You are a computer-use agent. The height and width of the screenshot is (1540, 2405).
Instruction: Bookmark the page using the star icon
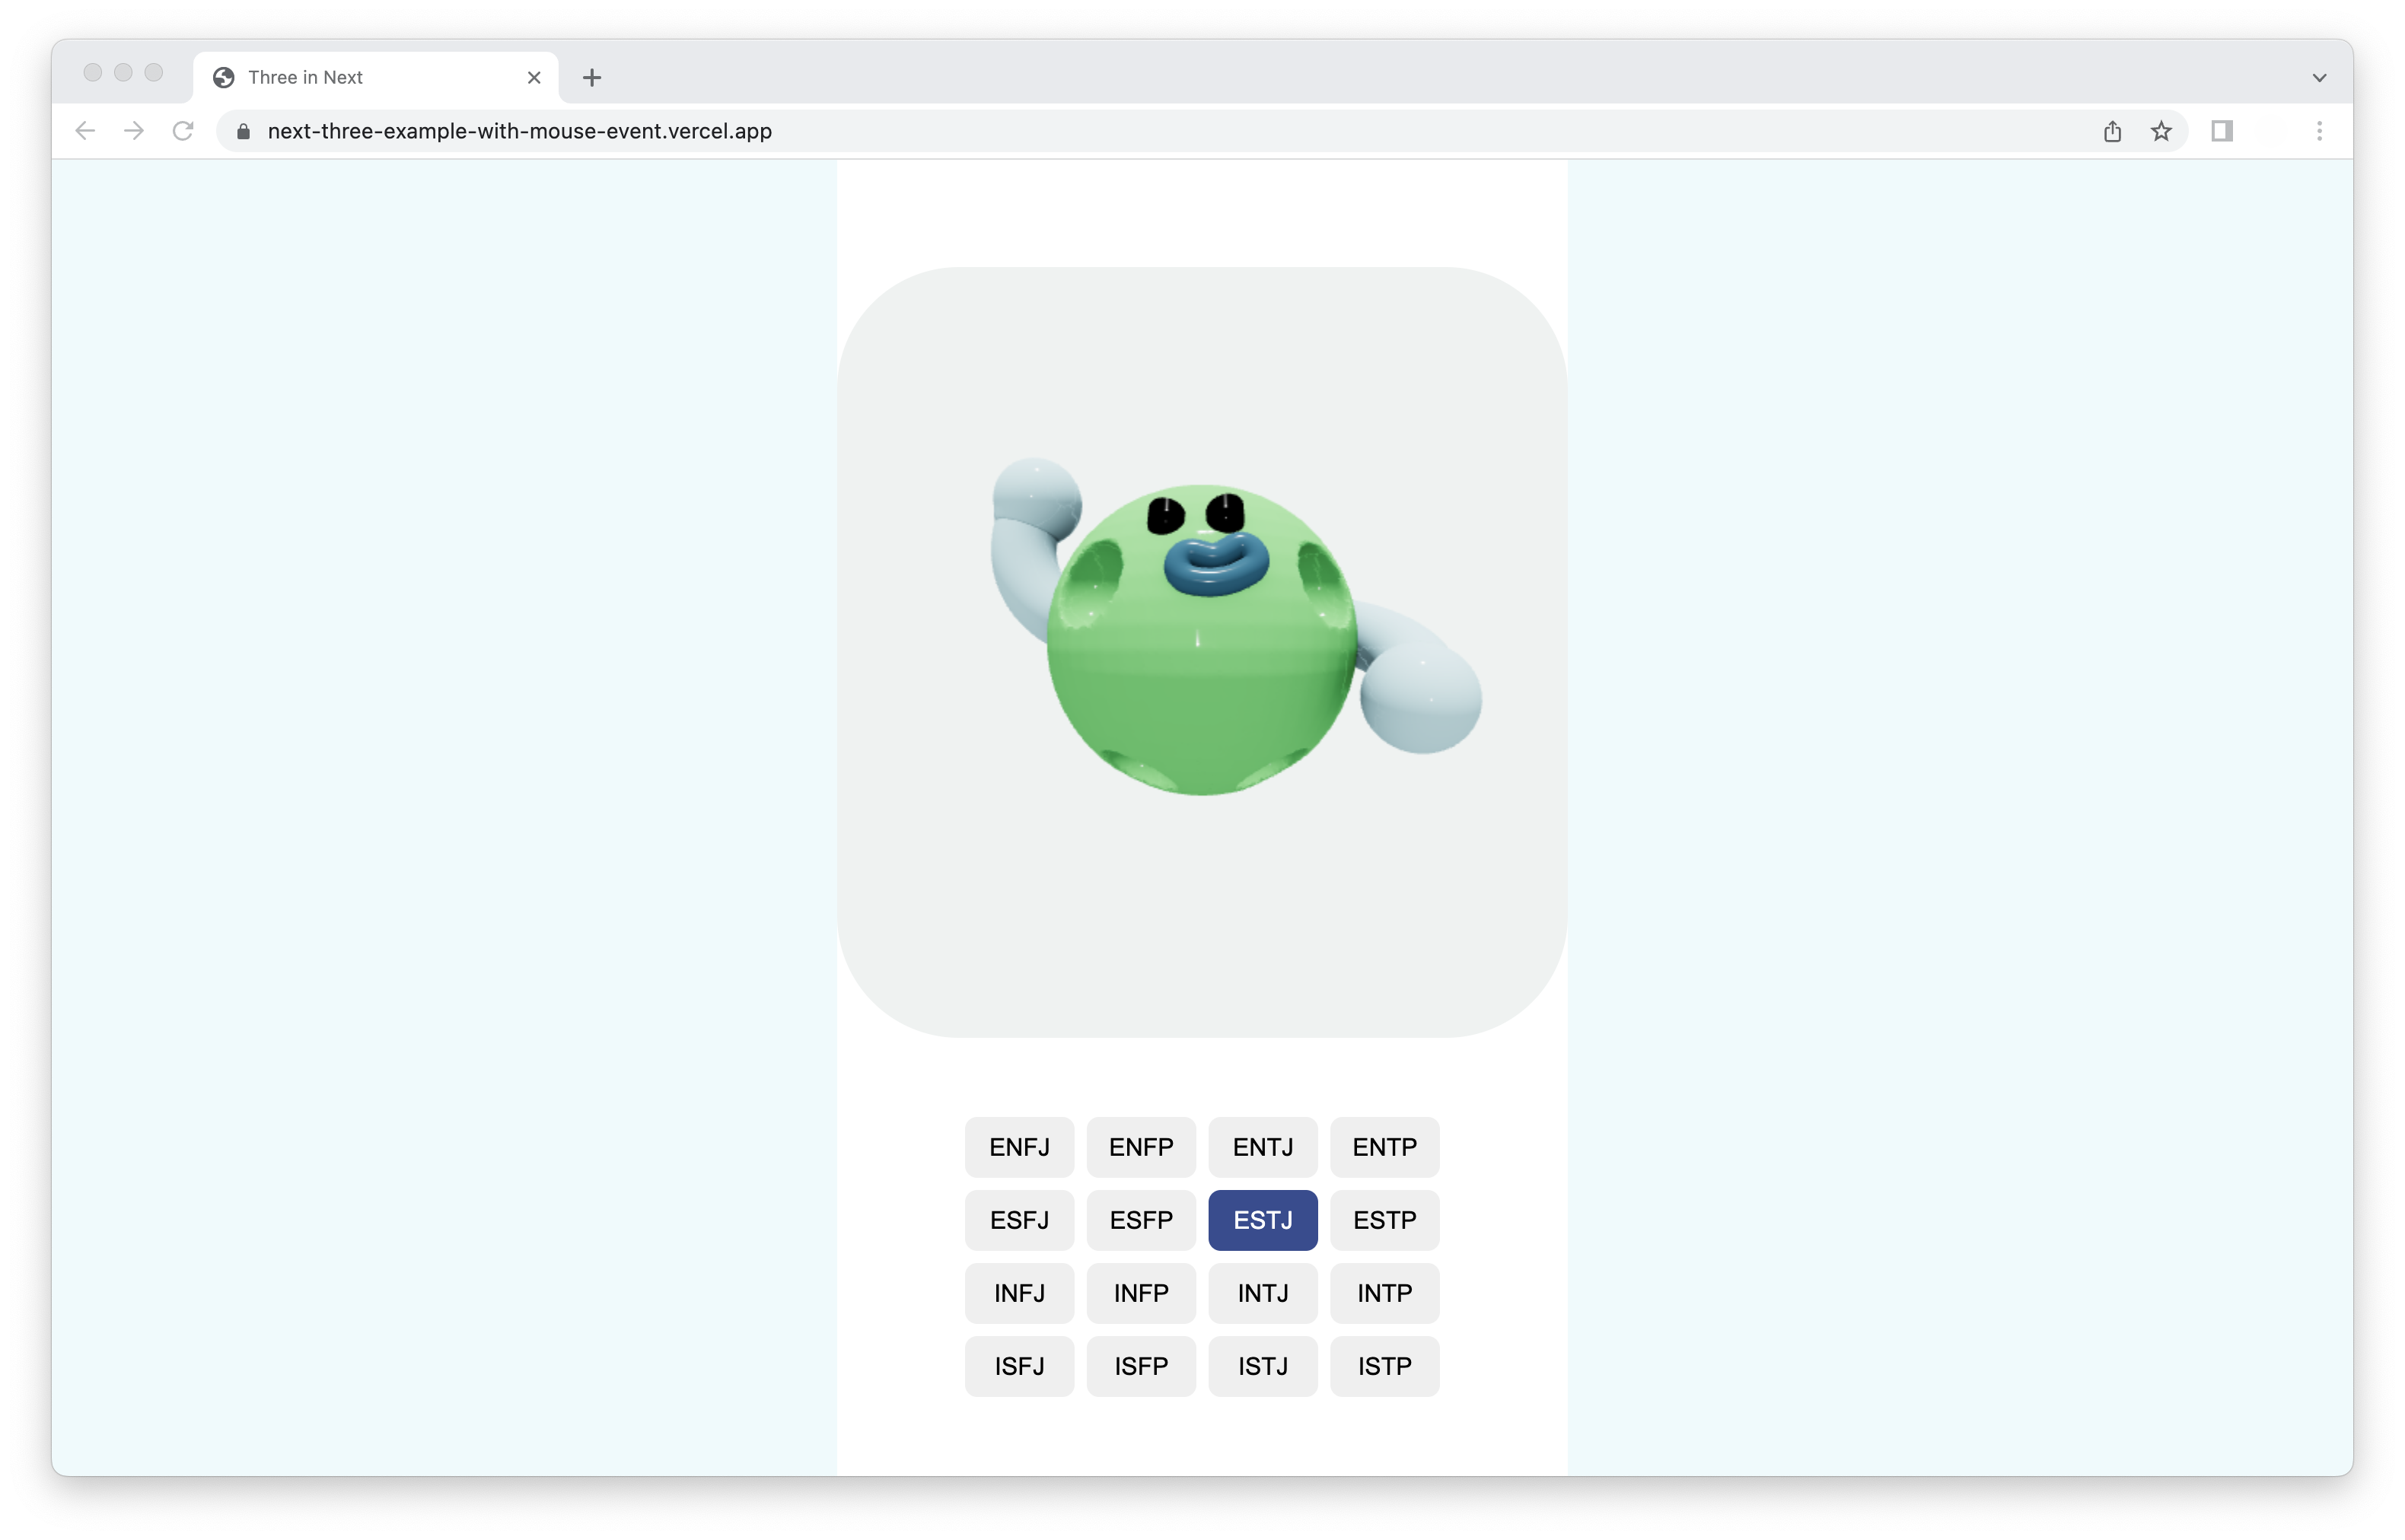pyautogui.click(x=2161, y=130)
